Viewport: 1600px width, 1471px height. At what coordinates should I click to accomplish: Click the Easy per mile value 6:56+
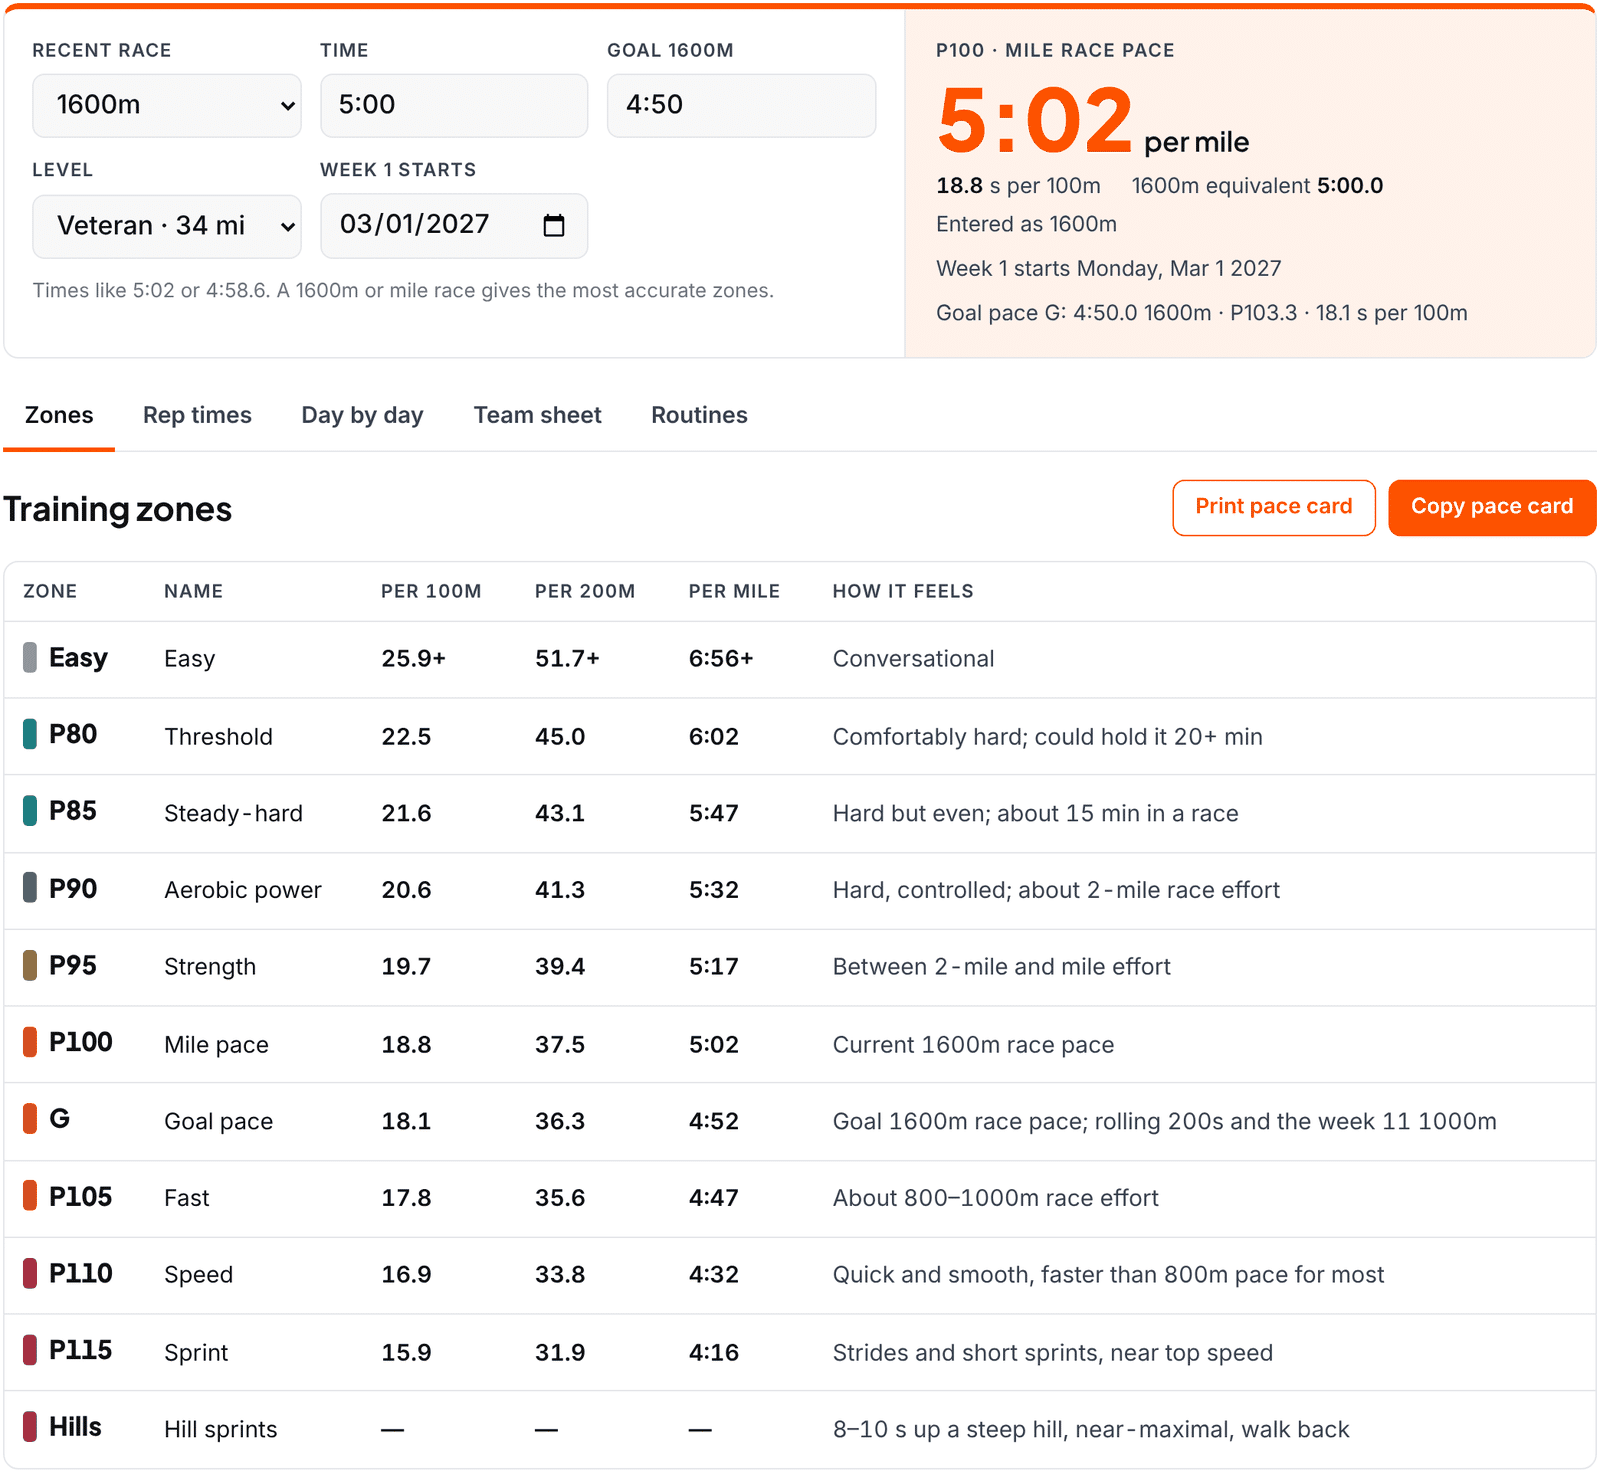point(721,659)
